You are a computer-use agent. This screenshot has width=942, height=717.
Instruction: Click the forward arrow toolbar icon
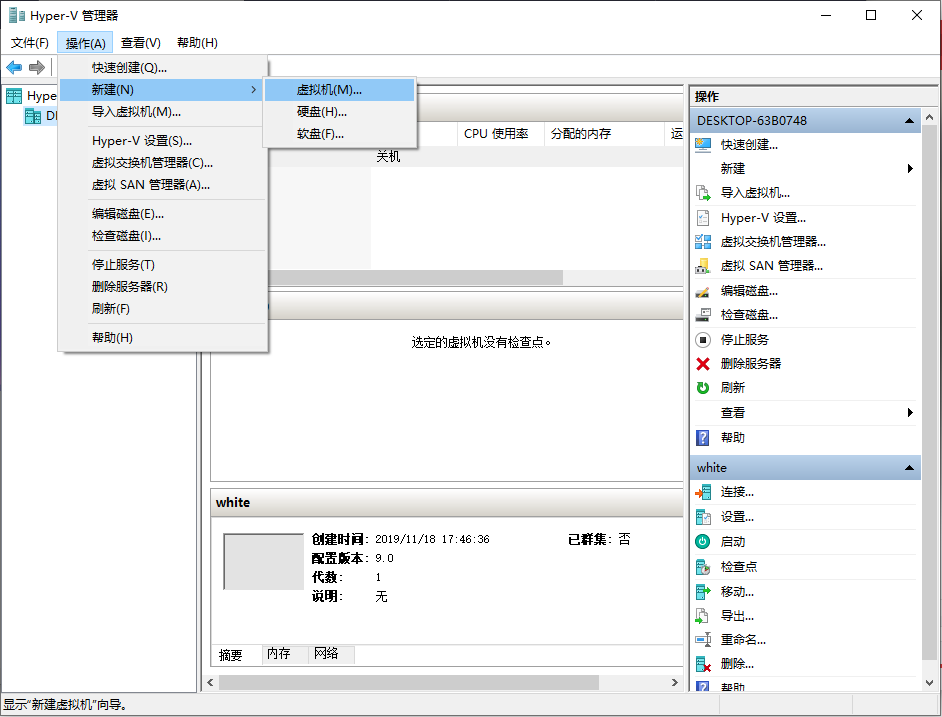tap(37, 67)
